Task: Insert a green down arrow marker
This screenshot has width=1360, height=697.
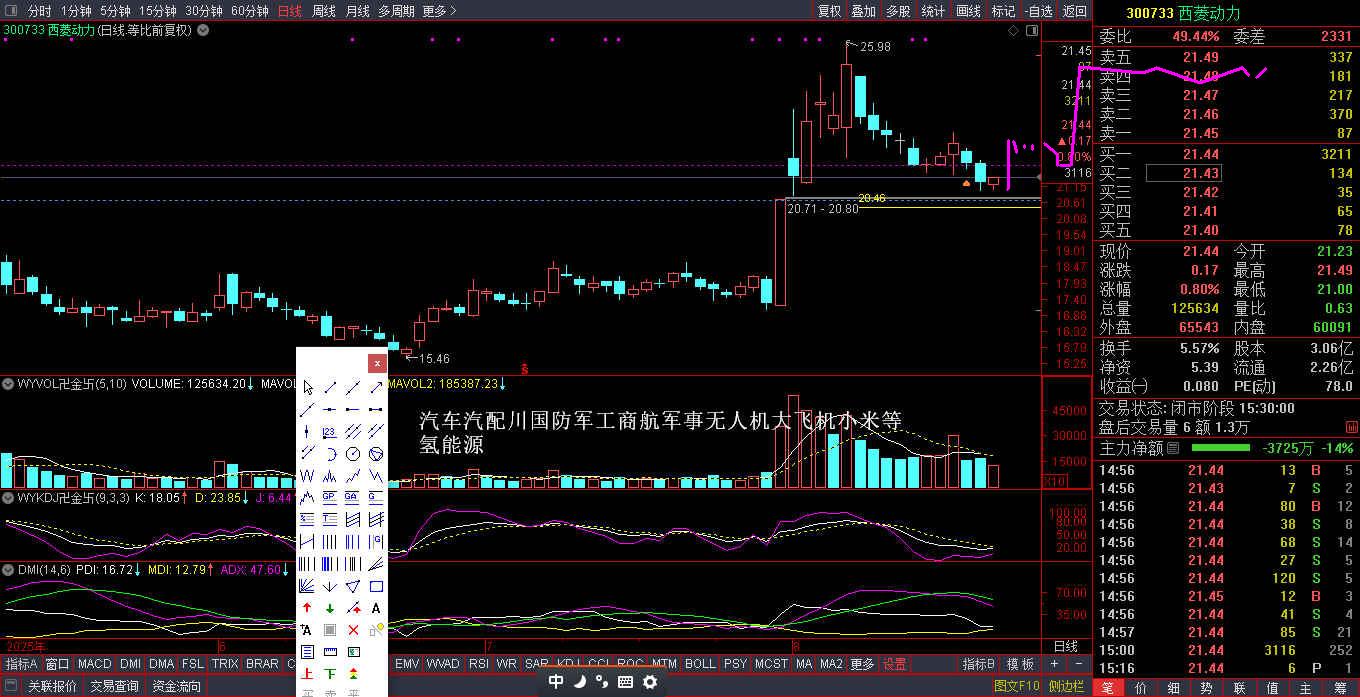Action: (330, 608)
